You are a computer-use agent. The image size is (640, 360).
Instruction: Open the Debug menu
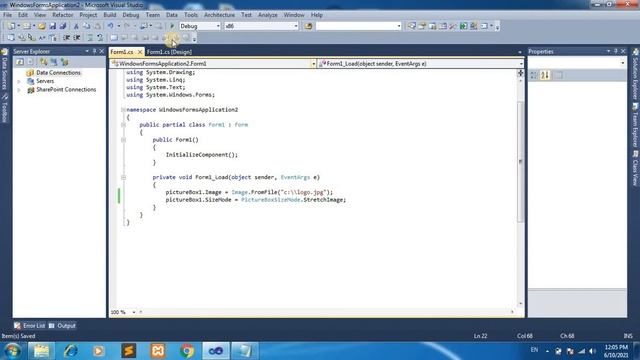click(131, 15)
